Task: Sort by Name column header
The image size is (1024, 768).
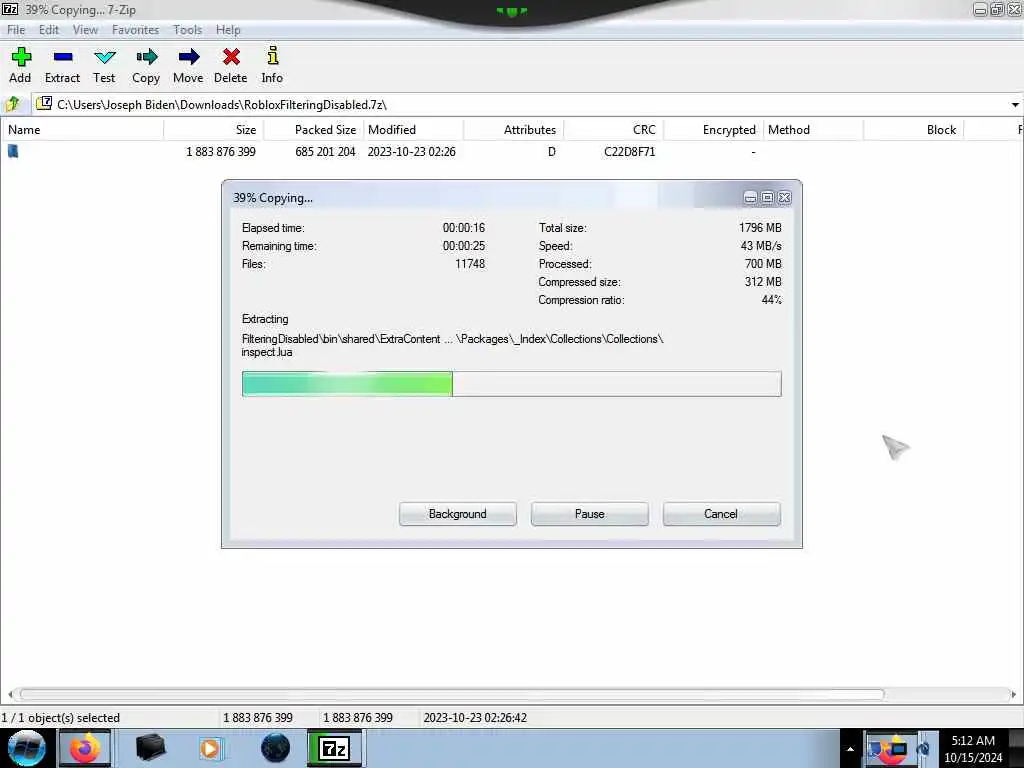Action: pos(82,129)
